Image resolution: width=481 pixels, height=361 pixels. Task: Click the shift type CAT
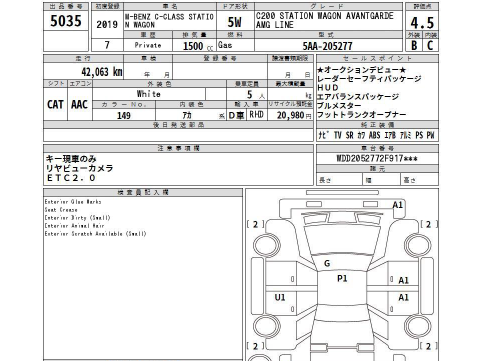55,105
